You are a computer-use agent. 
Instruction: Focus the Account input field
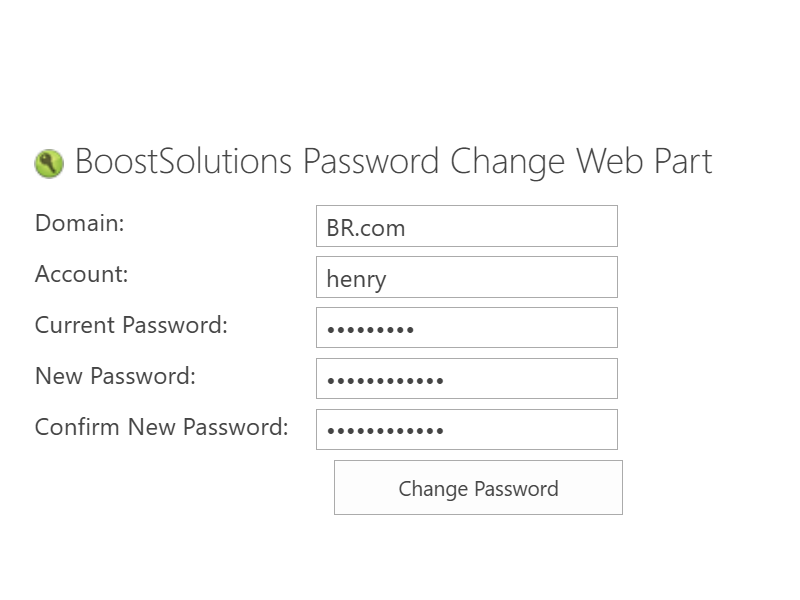[467, 277]
